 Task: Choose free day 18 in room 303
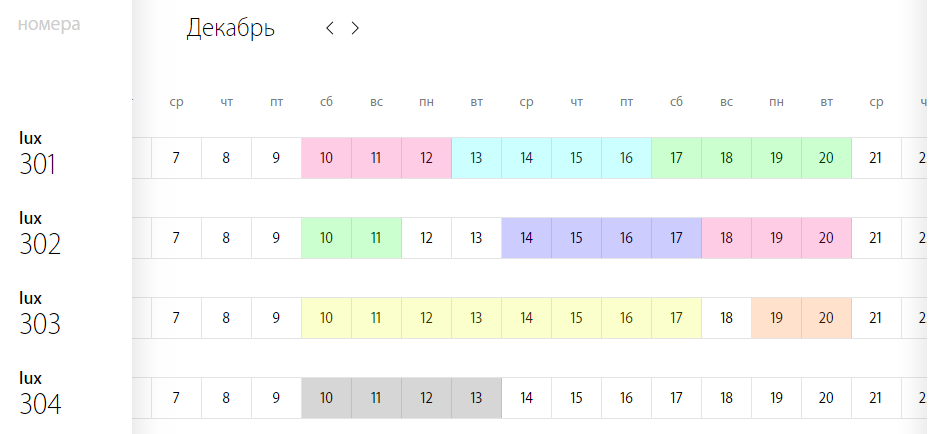[x=727, y=318]
